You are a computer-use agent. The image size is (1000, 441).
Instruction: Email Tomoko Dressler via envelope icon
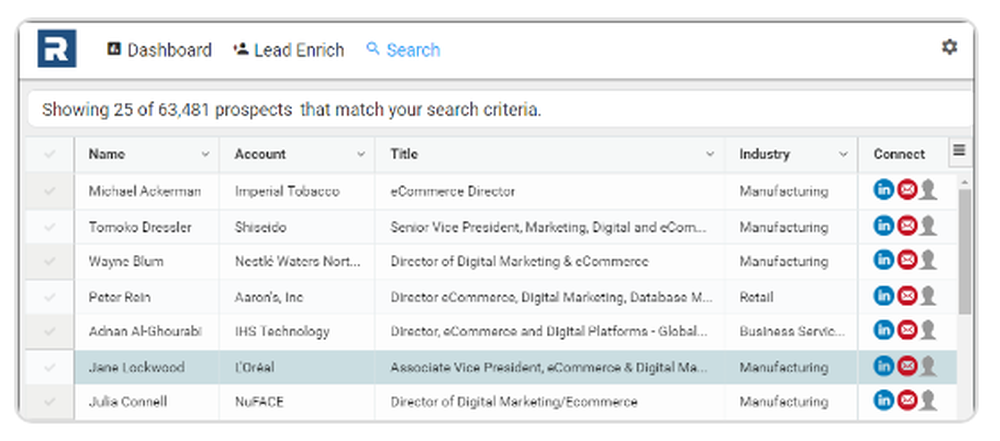click(x=907, y=226)
